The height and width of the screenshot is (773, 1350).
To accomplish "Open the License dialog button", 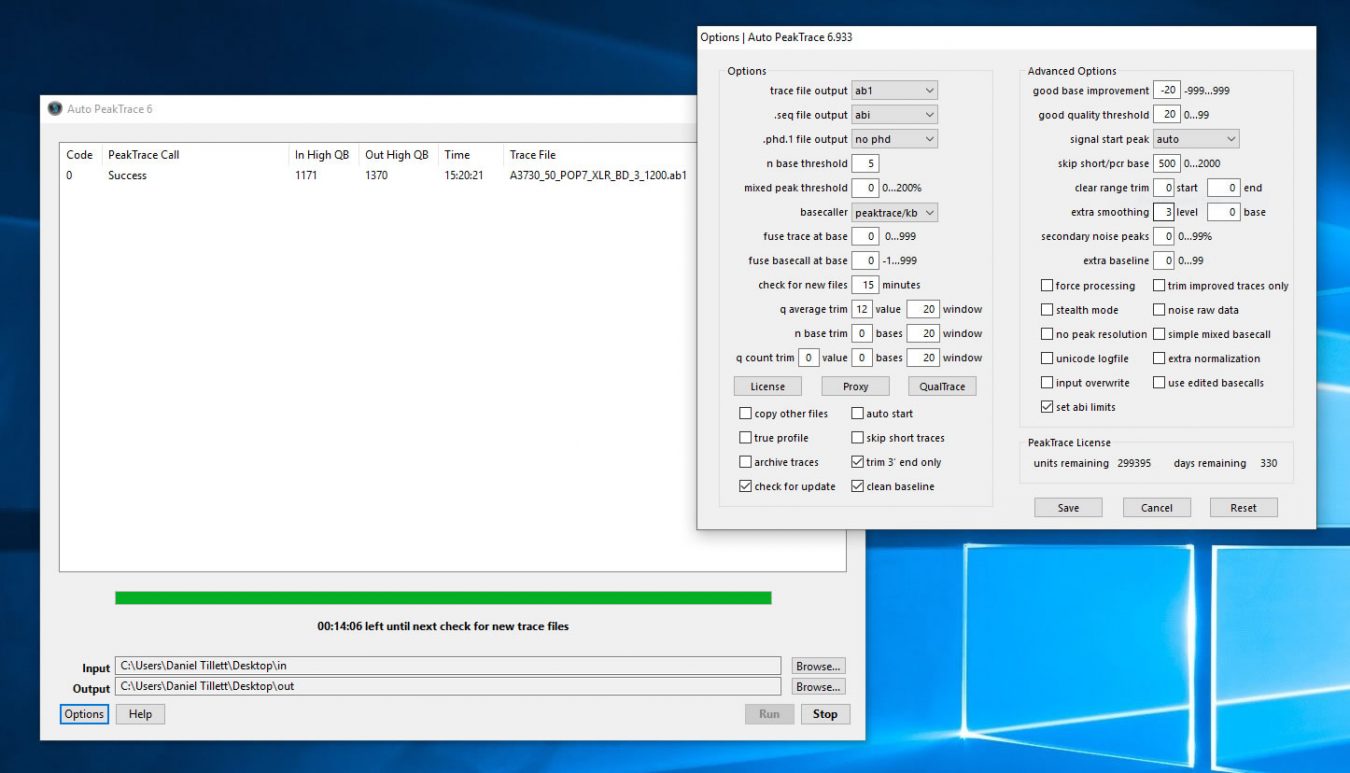I will click(x=768, y=387).
